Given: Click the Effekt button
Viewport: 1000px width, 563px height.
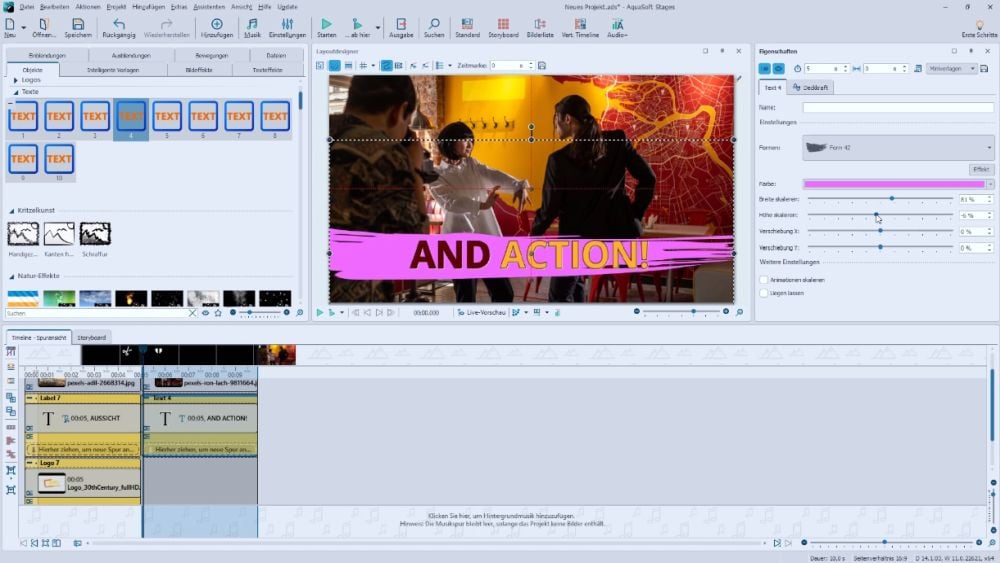Looking at the screenshot, I should pyautogui.click(x=981, y=169).
